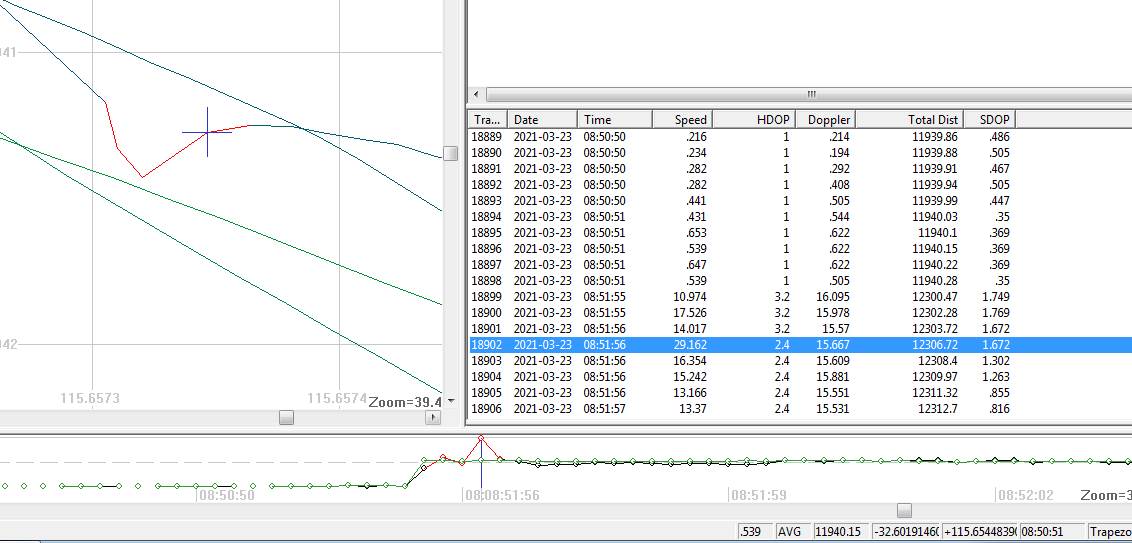Click the left arrow of the upper scrollbar
The image size is (1132, 543).
pyautogui.click(x=476, y=94)
